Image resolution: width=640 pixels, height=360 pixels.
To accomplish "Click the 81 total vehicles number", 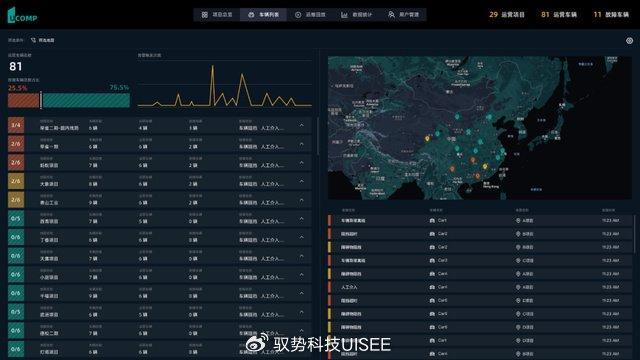I will point(16,67).
